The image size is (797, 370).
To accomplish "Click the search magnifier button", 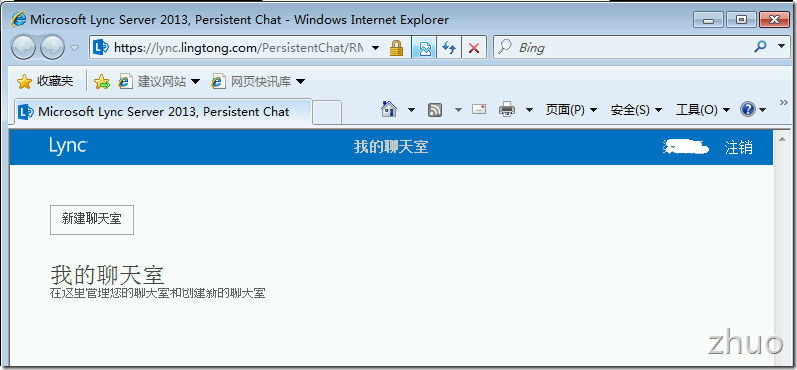I will pyautogui.click(x=760, y=47).
